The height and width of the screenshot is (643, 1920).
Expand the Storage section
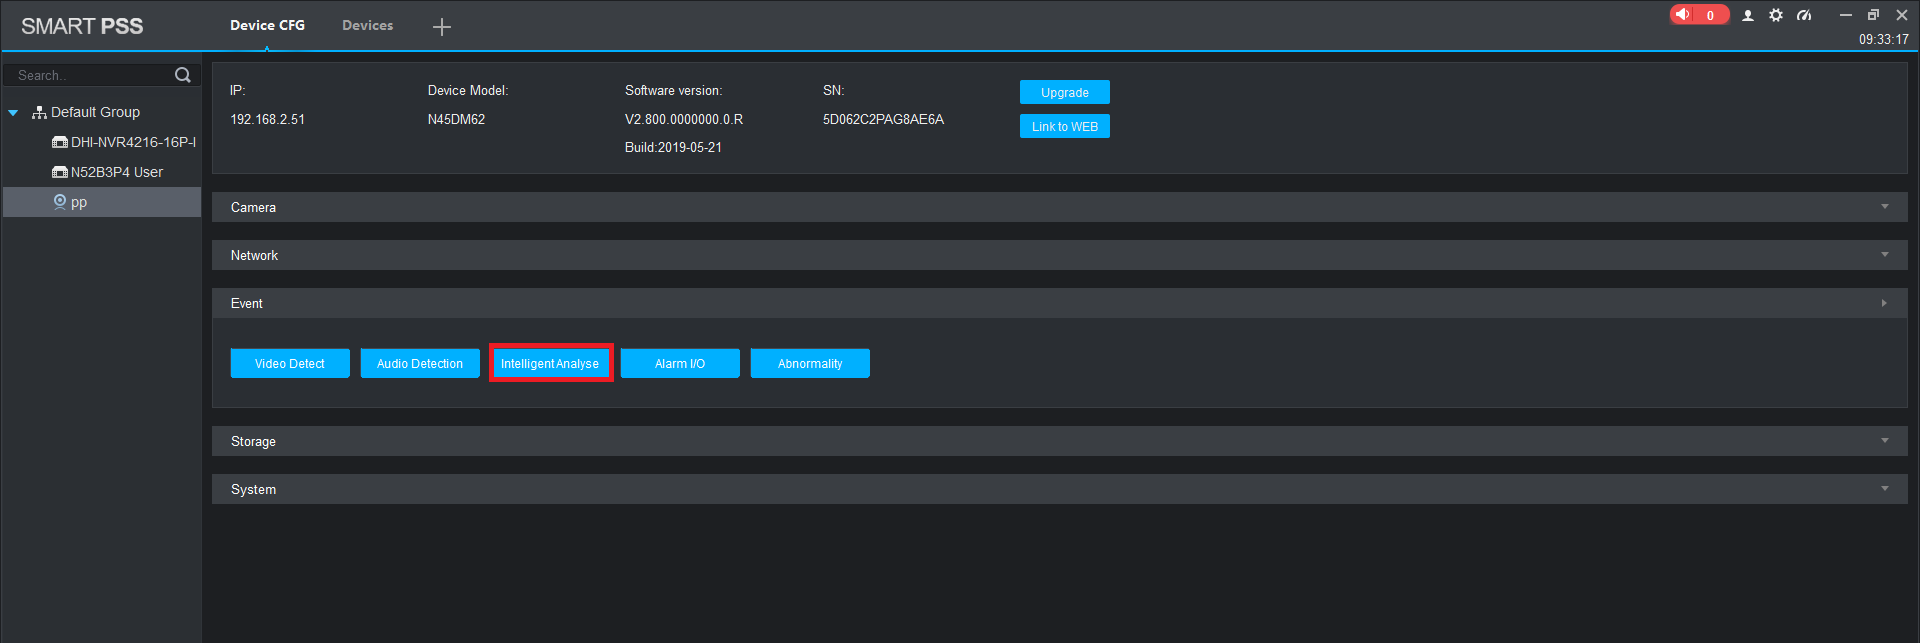(x=1059, y=441)
